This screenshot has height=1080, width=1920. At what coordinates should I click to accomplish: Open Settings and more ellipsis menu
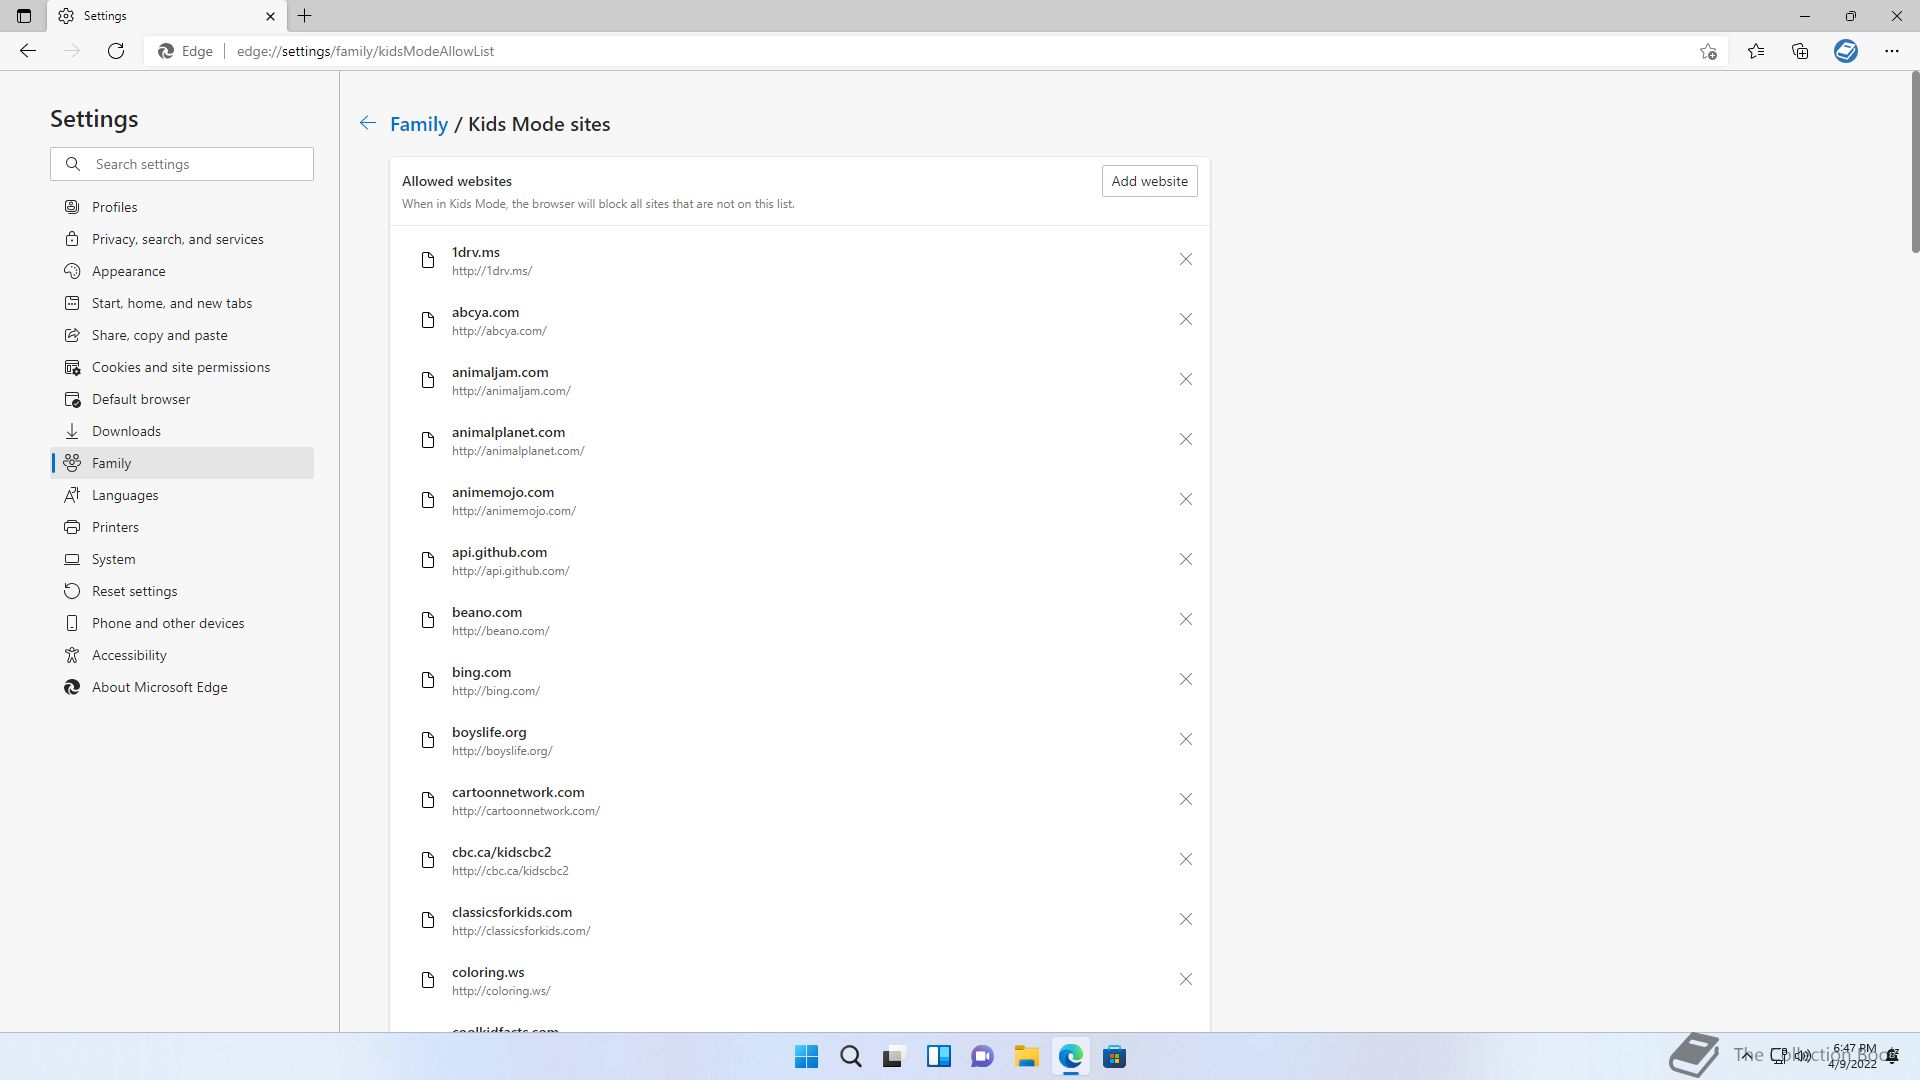pyautogui.click(x=1892, y=51)
